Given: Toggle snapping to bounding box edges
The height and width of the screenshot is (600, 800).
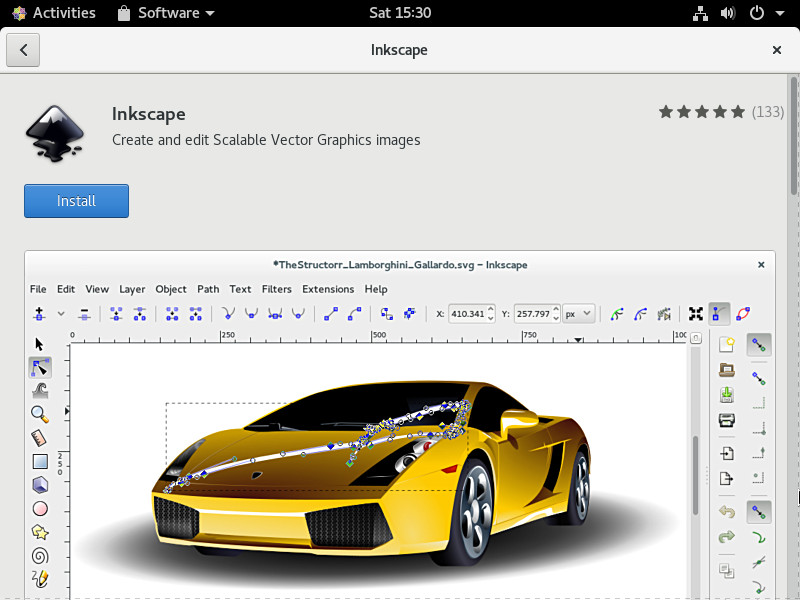Looking at the screenshot, I should coord(759,403).
